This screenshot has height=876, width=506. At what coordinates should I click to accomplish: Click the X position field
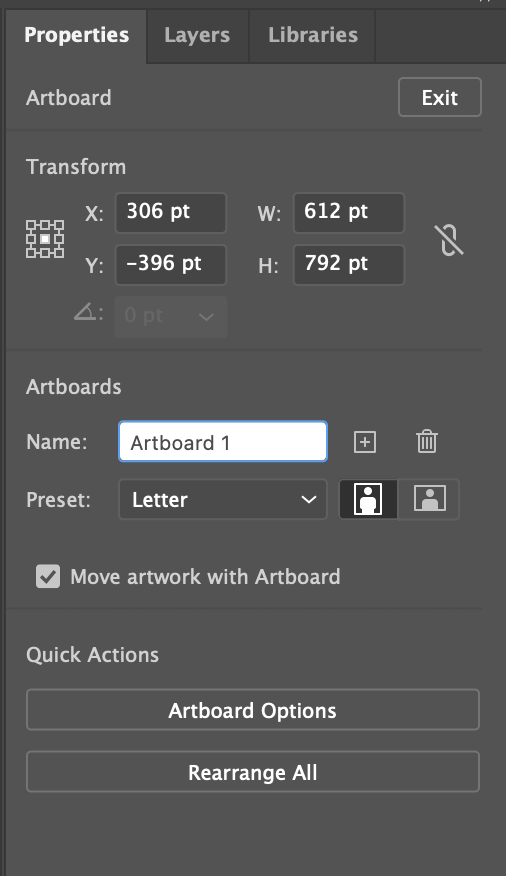[x=170, y=212]
